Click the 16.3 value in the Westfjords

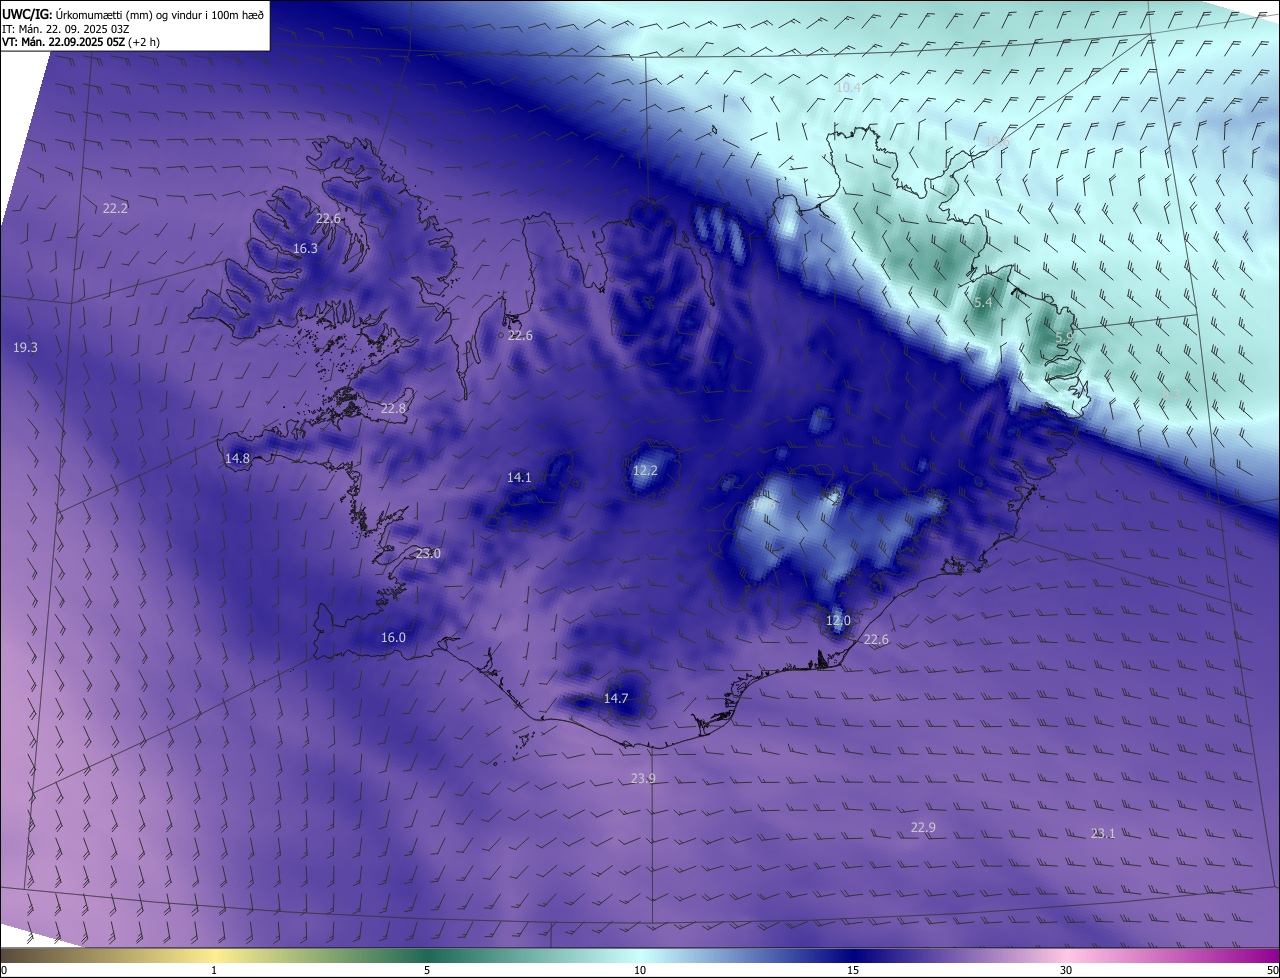305,248
